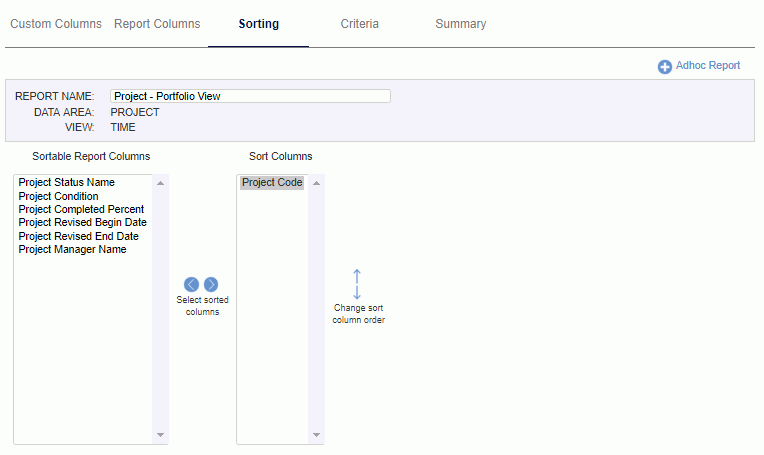Screen dimensions: 764x455
Task: Click the Adhoc Report plus icon
Action: 665,67
